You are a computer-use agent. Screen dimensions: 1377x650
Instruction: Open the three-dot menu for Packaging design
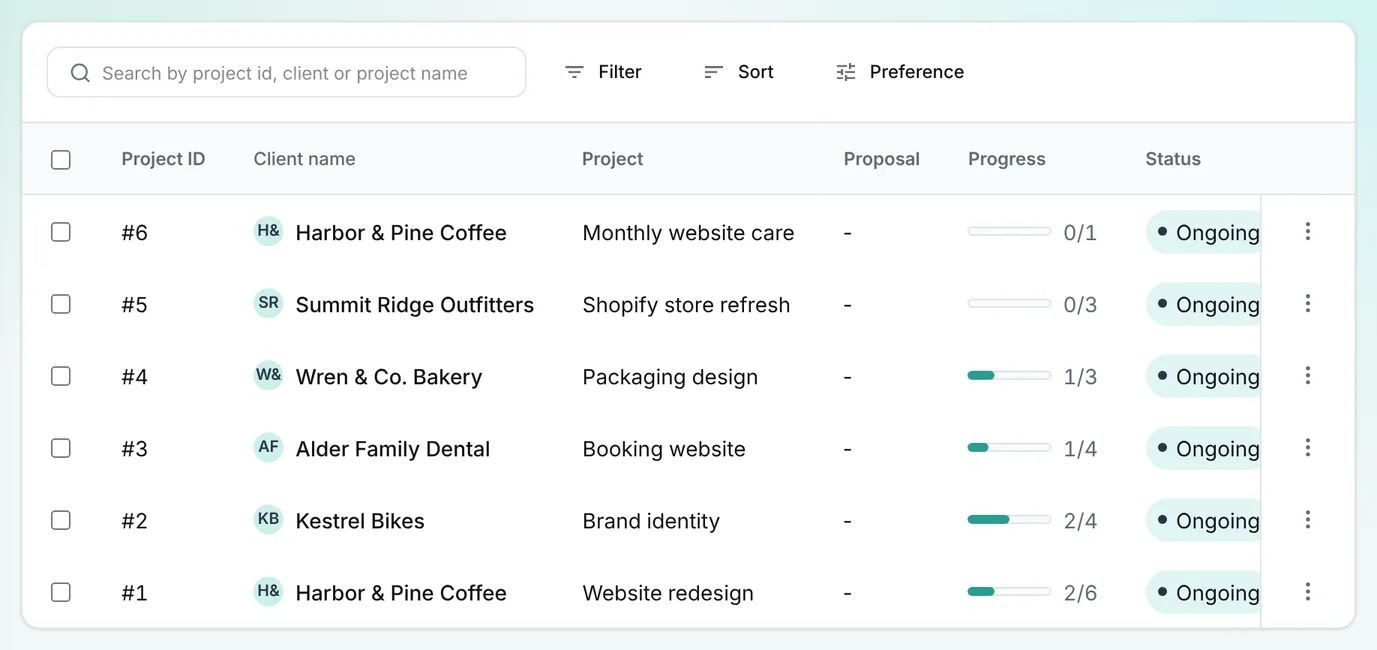point(1308,376)
